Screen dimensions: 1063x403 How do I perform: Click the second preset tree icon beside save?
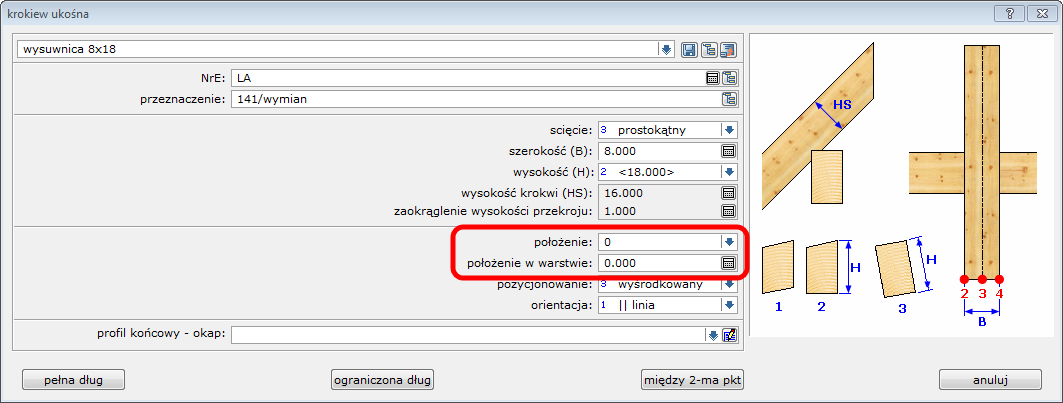[x=709, y=49]
